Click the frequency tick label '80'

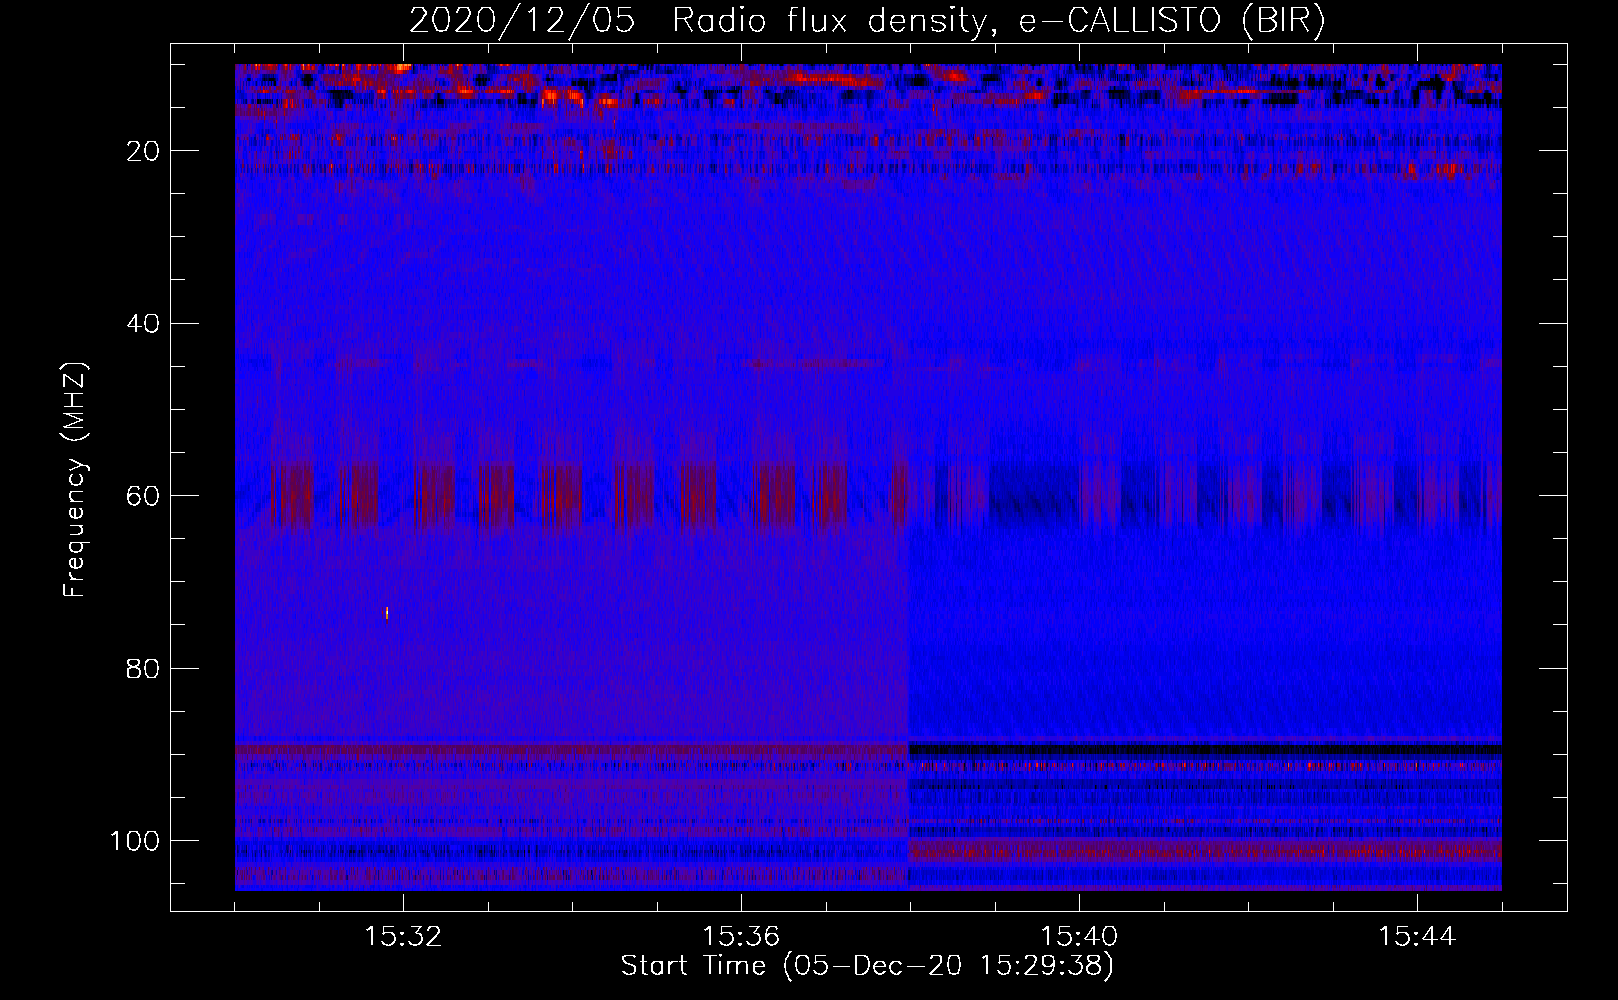click(144, 668)
